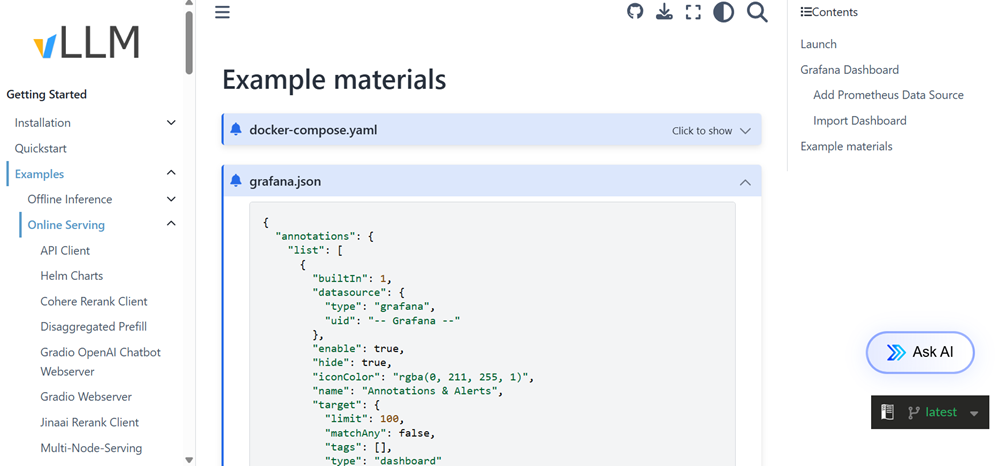Expand the Installation section chevron
This screenshot has height=466, width=999.
coord(171,123)
